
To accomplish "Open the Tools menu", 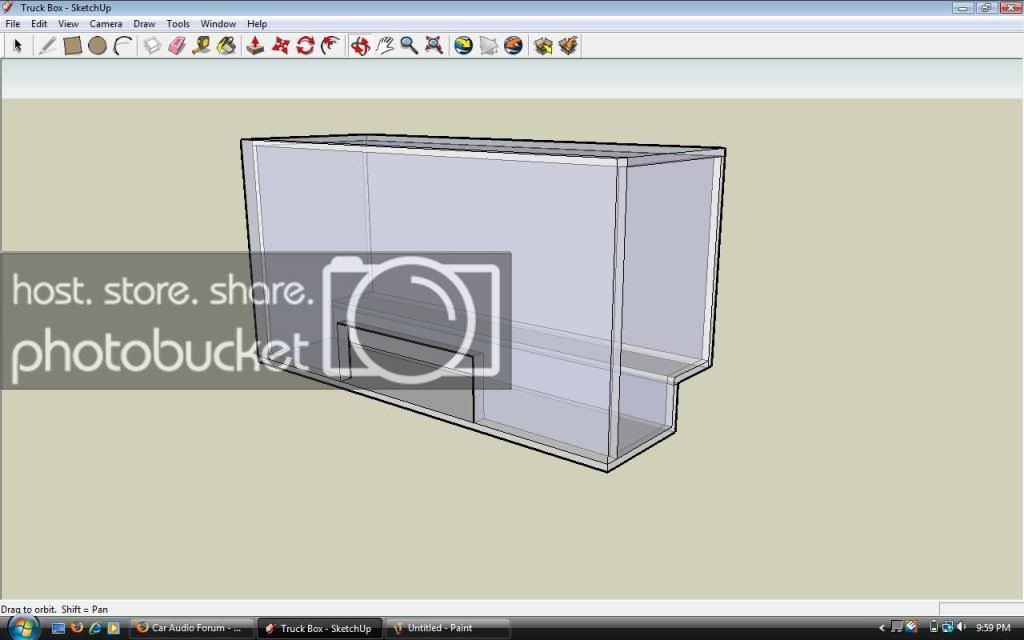I will [x=178, y=24].
